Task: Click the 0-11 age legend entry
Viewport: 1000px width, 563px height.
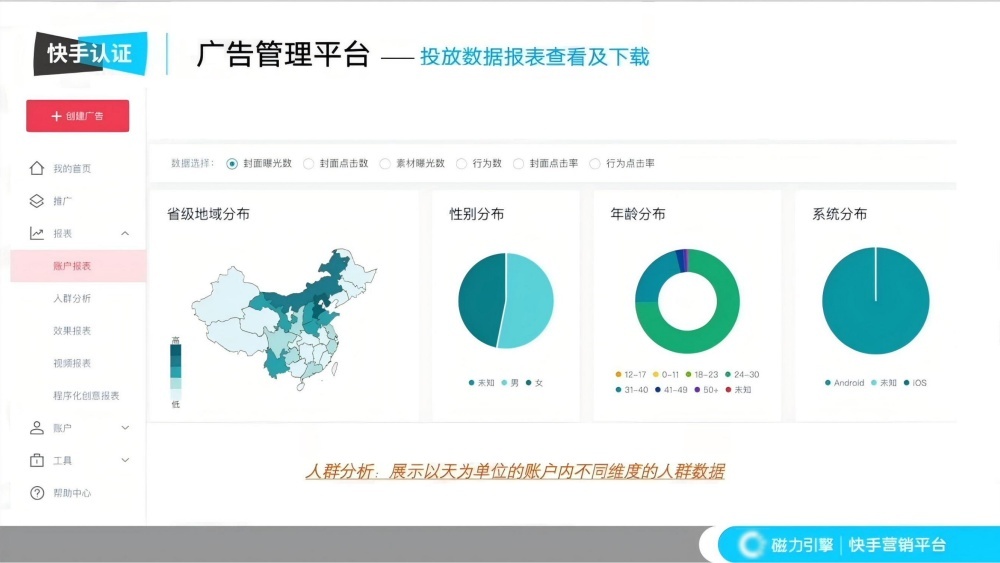Action: point(666,374)
